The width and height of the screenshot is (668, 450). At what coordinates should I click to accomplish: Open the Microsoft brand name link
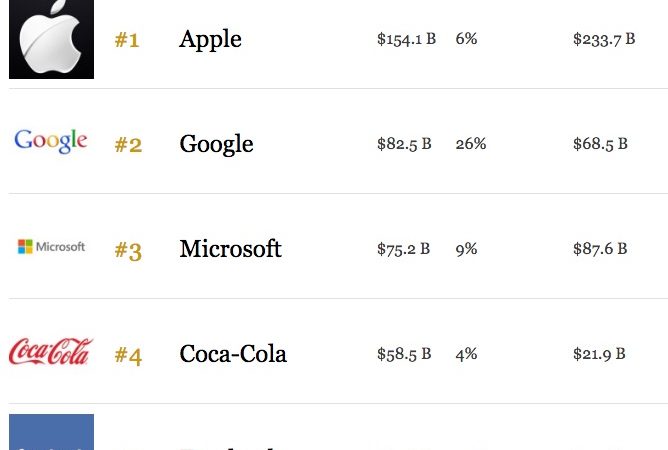pyautogui.click(x=230, y=249)
